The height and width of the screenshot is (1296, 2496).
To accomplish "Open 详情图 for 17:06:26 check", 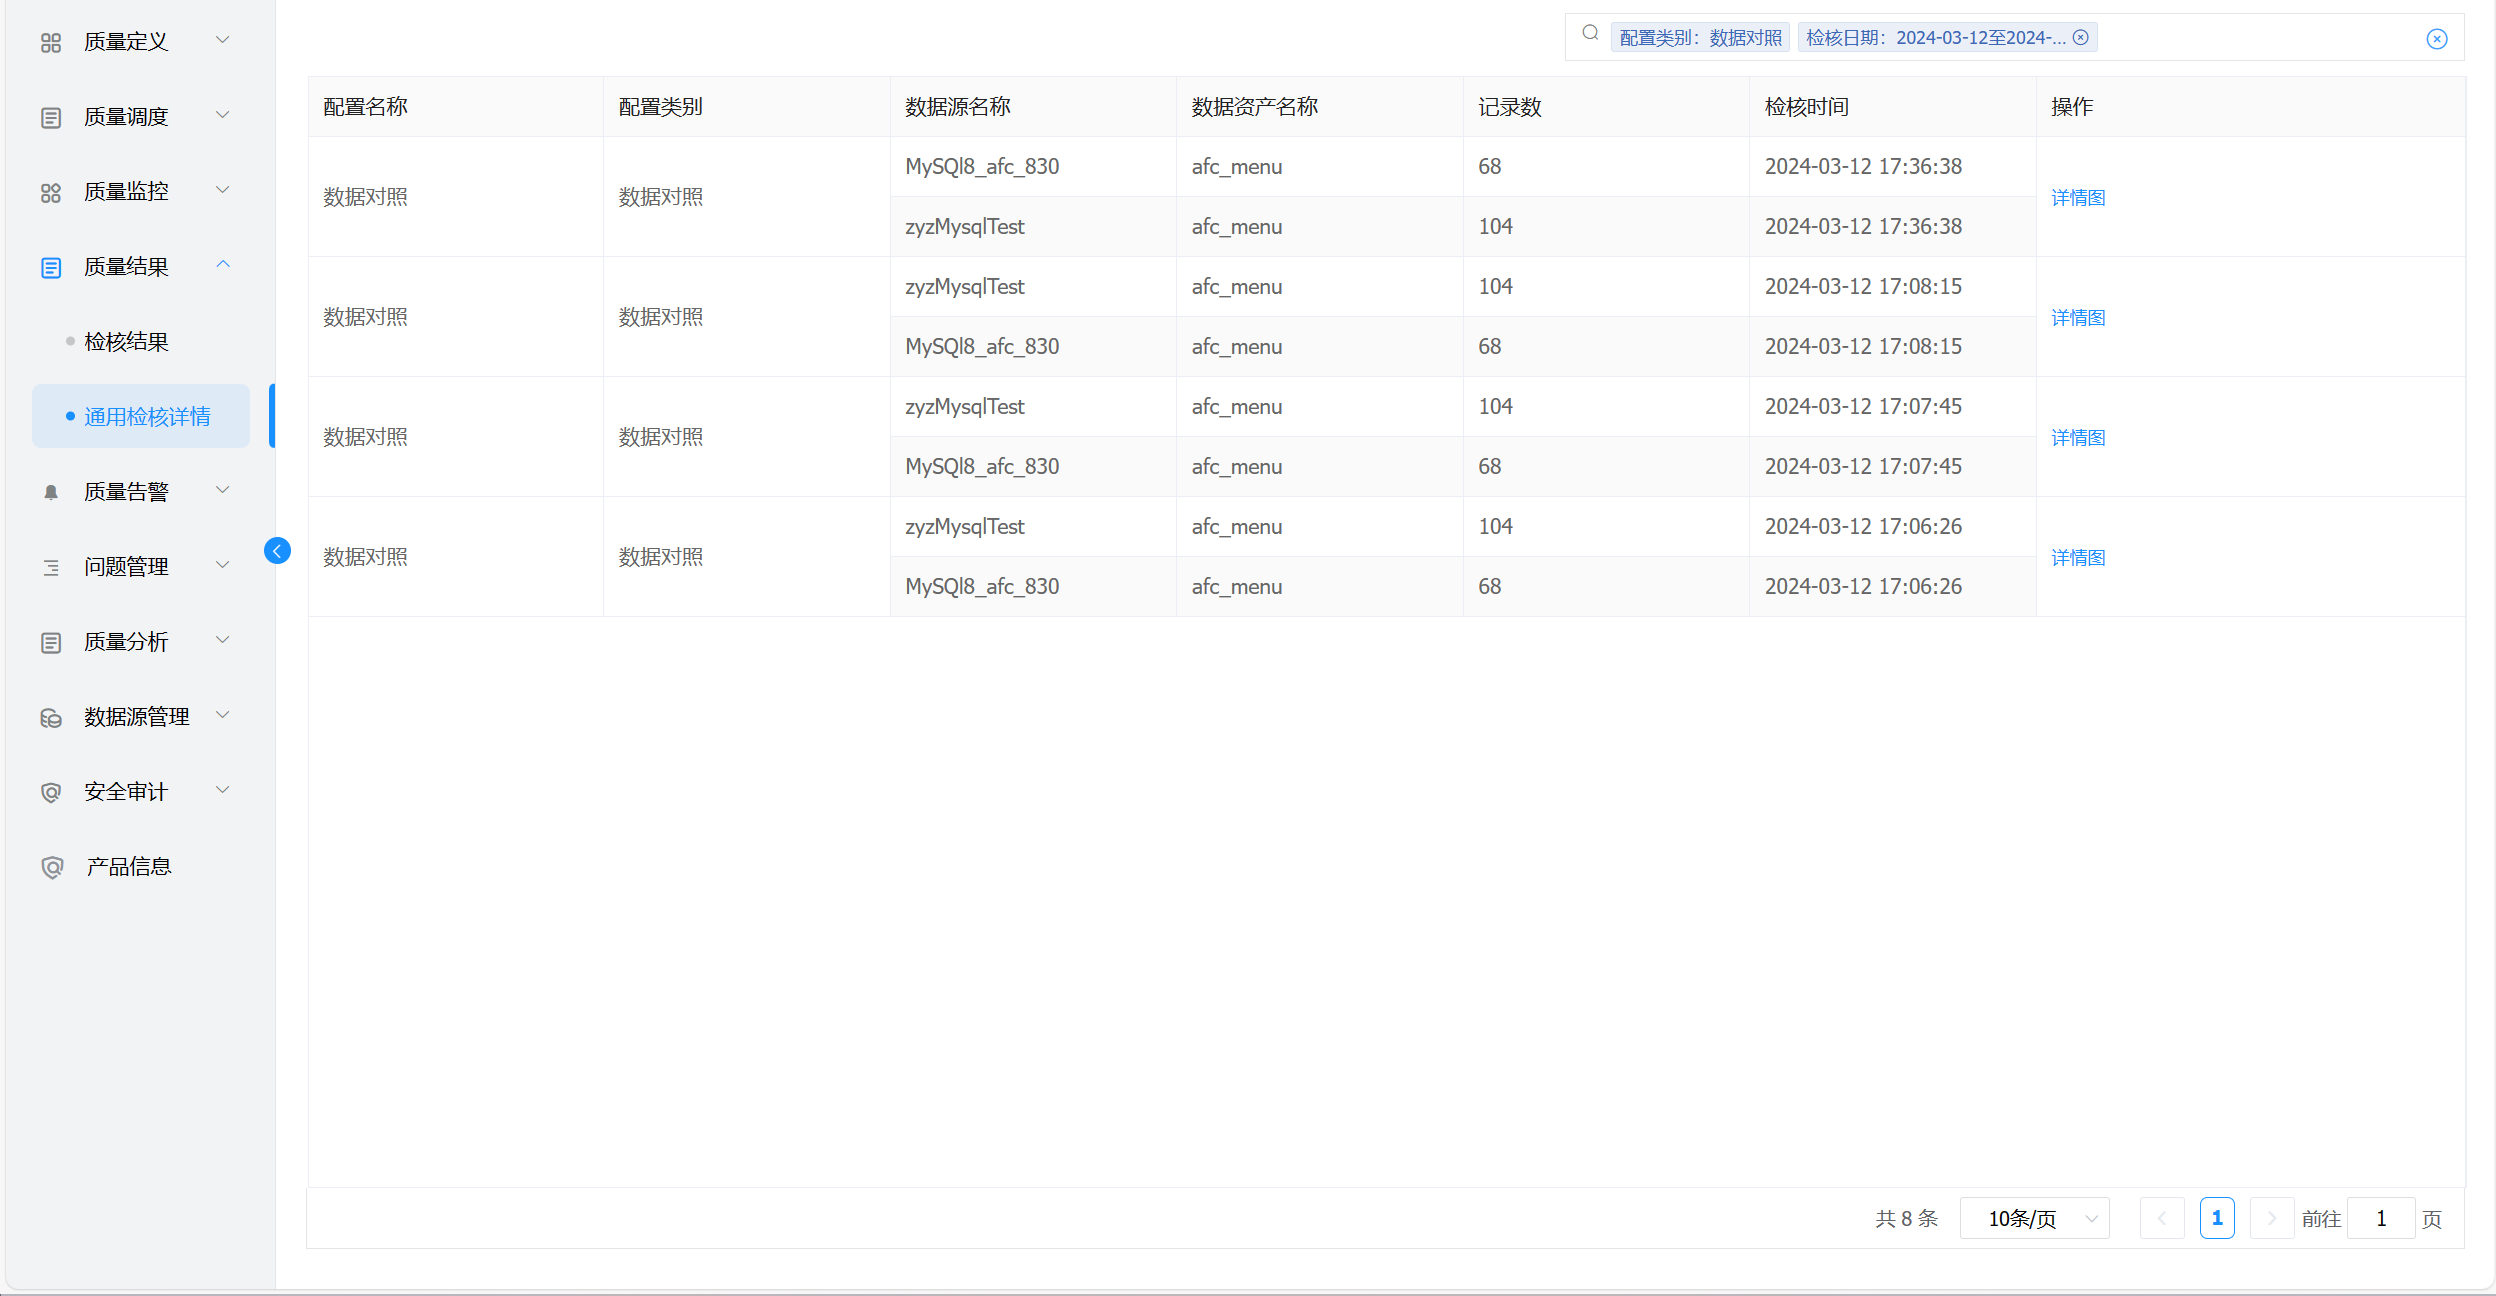I will (2078, 557).
